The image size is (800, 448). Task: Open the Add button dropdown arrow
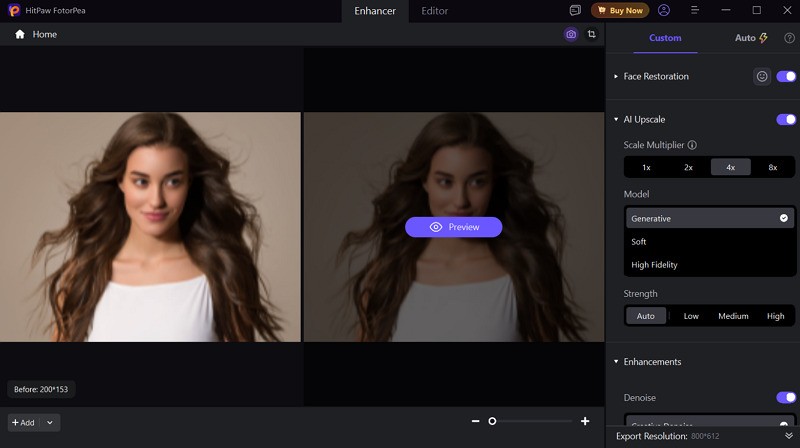(x=50, y=422)
